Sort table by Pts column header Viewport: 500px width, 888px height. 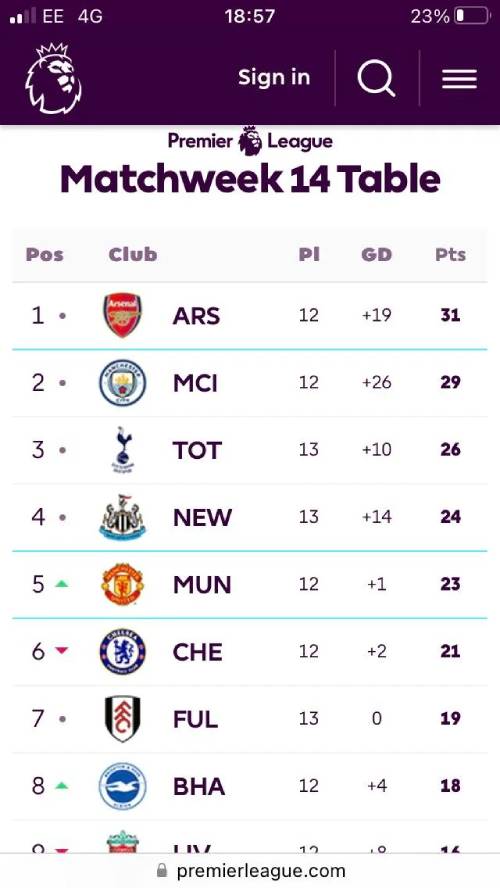(450, 255)
